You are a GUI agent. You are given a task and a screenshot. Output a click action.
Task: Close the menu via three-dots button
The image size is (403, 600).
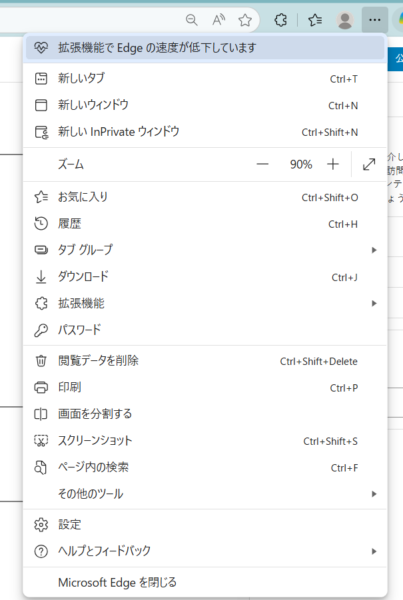(375, 20)
